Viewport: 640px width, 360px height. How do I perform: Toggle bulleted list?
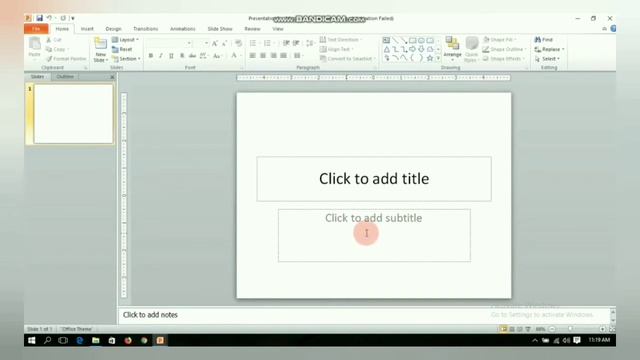point(253,43)
